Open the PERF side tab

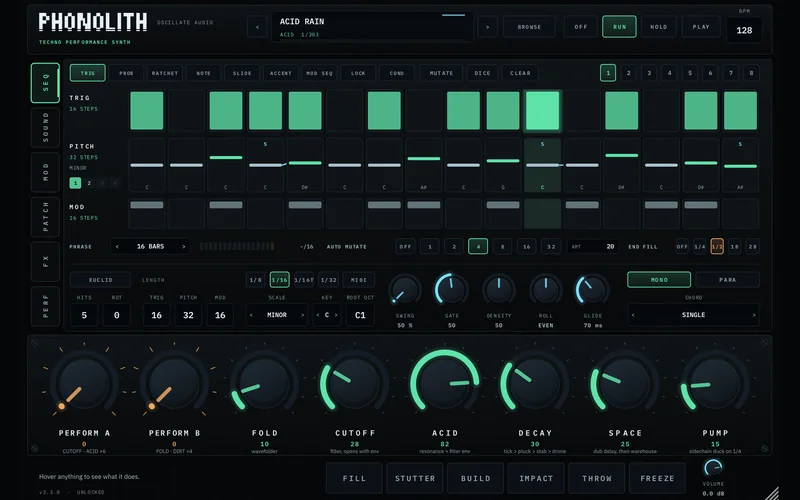coord(45,307)
